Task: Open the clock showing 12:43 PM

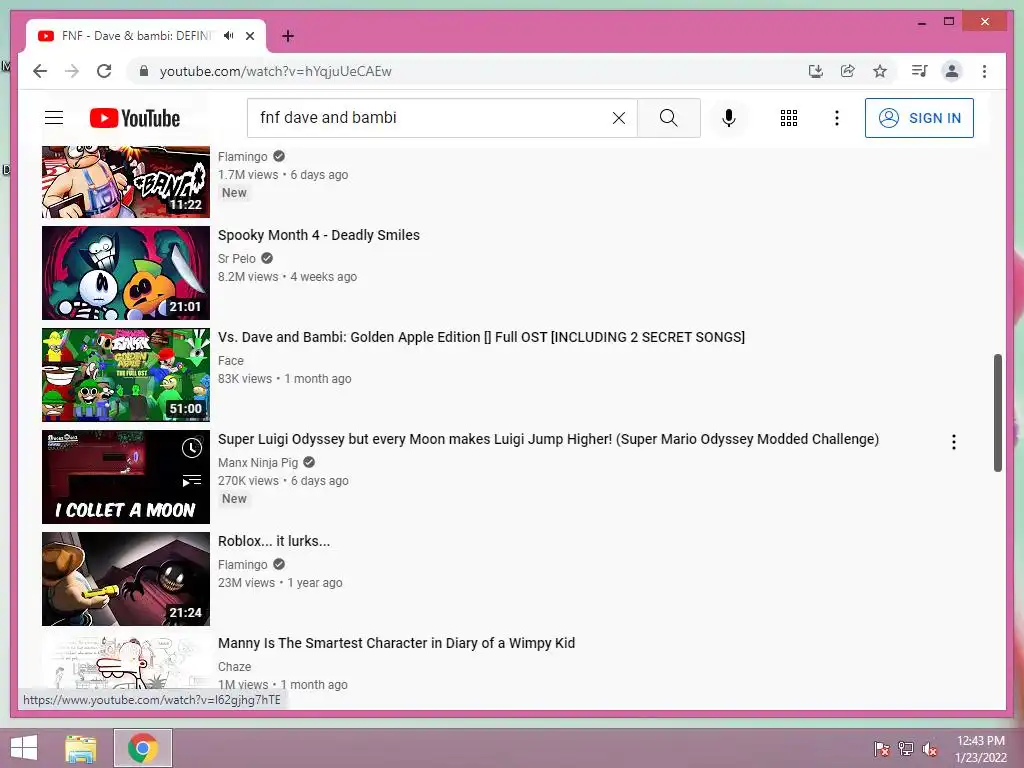Action: tap(981, 748)
